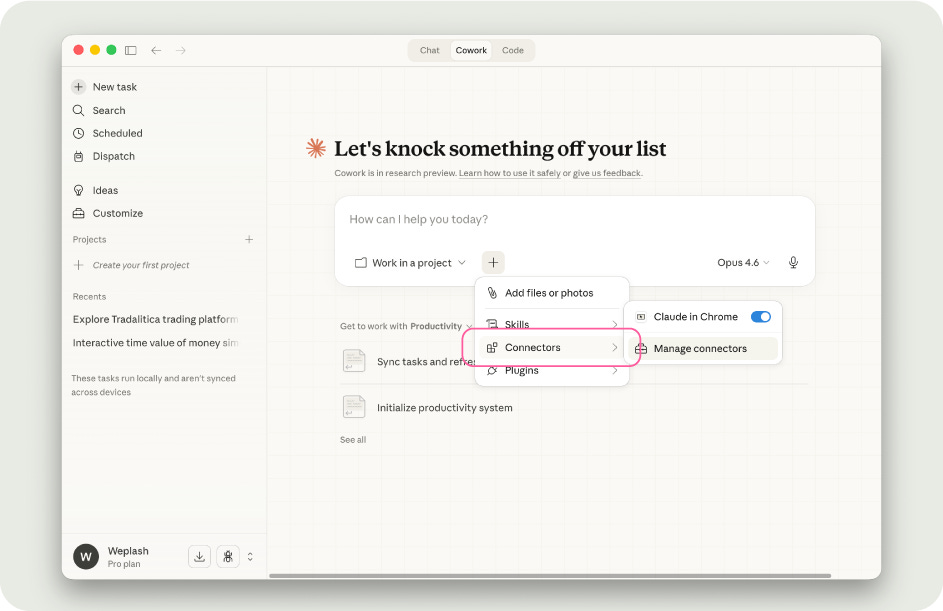
Task: Click See all suggestions
Action: point(353,440)
